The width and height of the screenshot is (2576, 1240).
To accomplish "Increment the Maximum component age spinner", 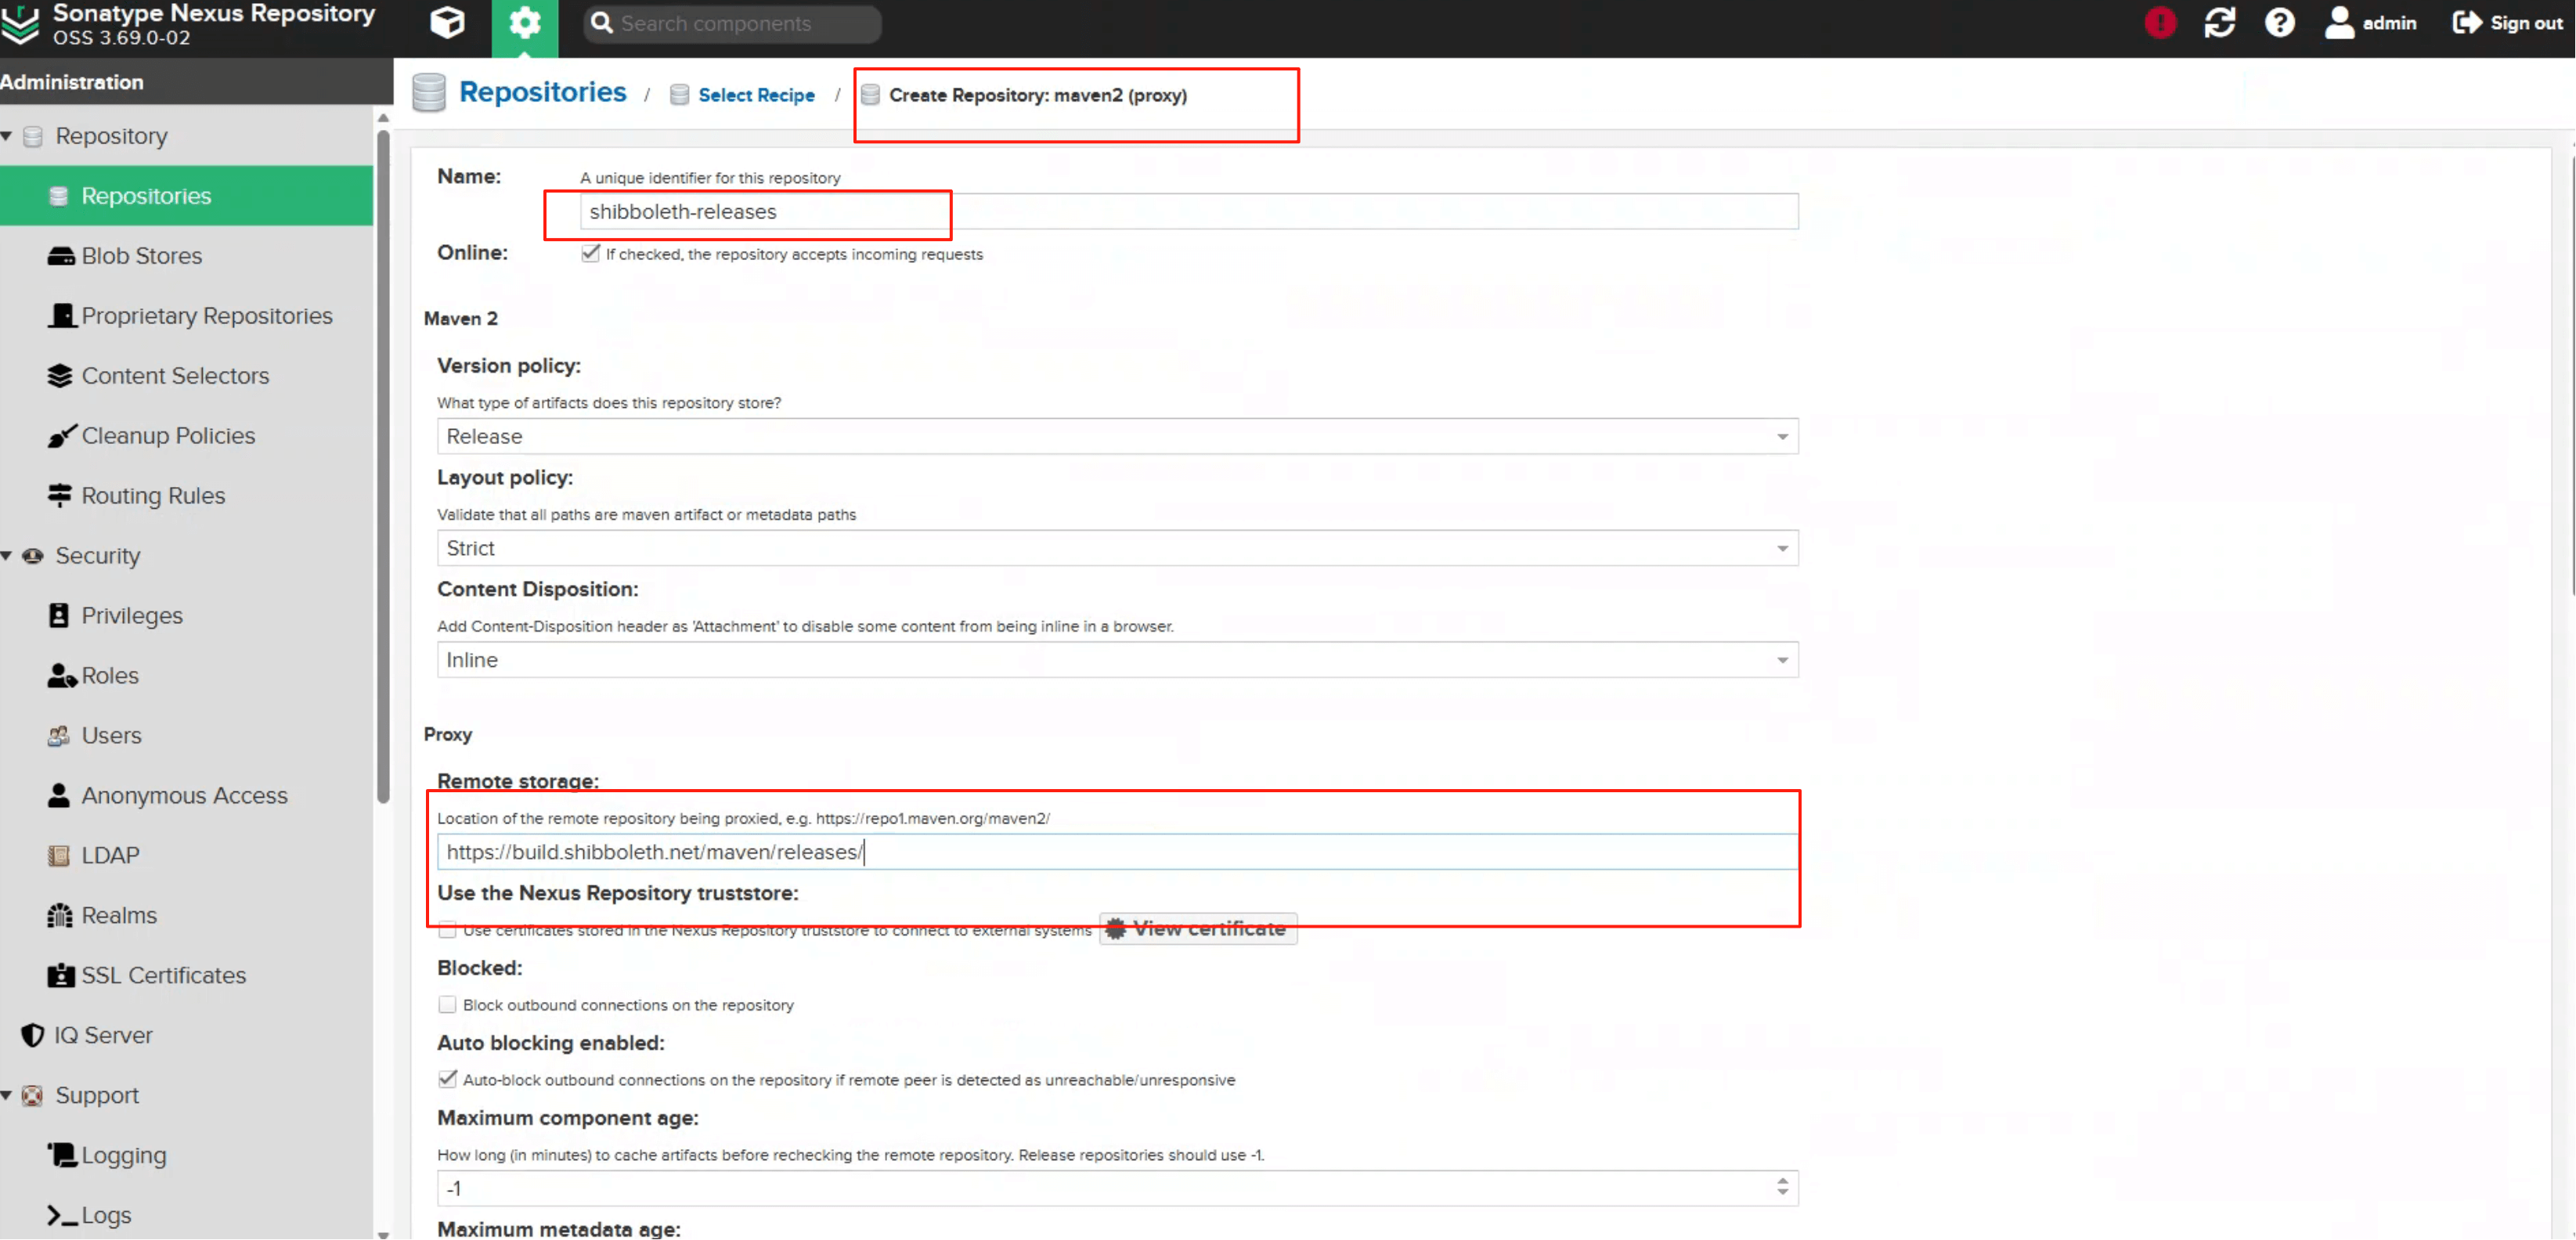I will (1782, 1181).
